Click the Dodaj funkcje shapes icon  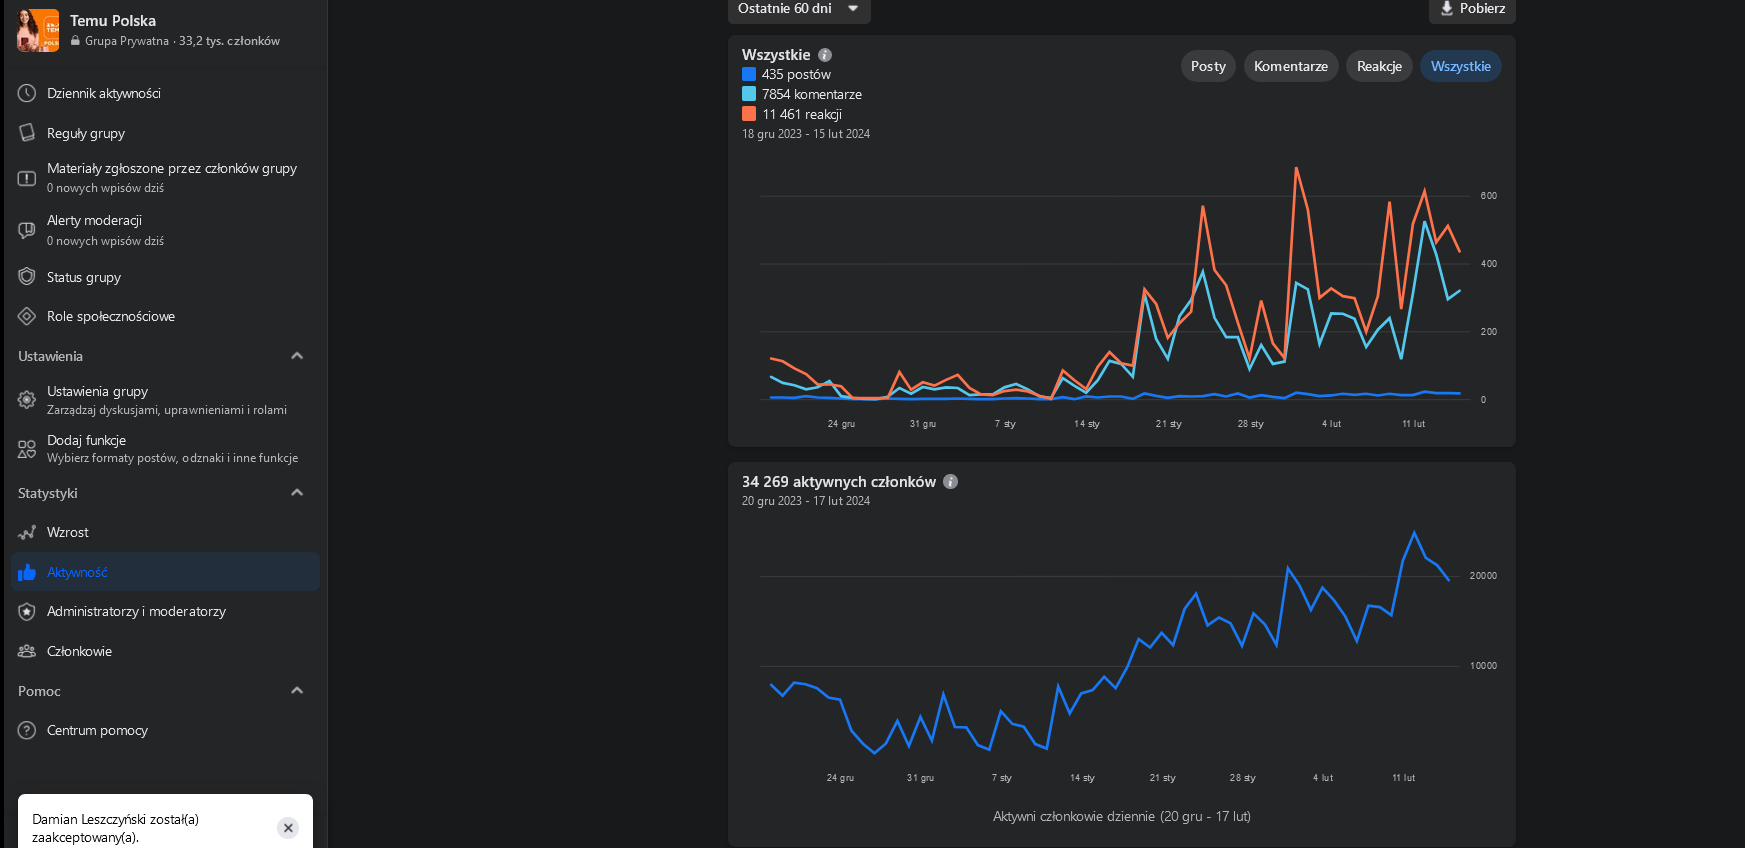pyautogui.click(x=27, y=449)
